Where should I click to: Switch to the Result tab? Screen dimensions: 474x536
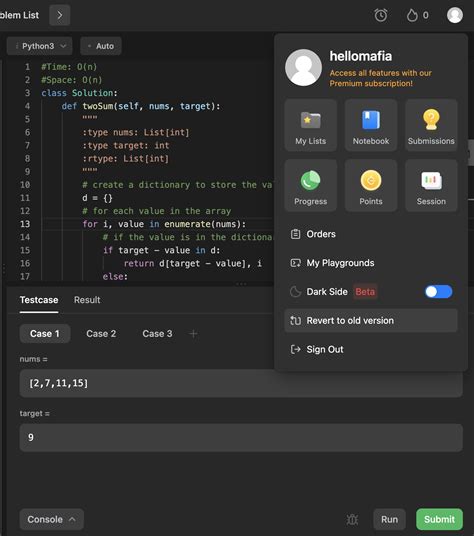(87, 300)
